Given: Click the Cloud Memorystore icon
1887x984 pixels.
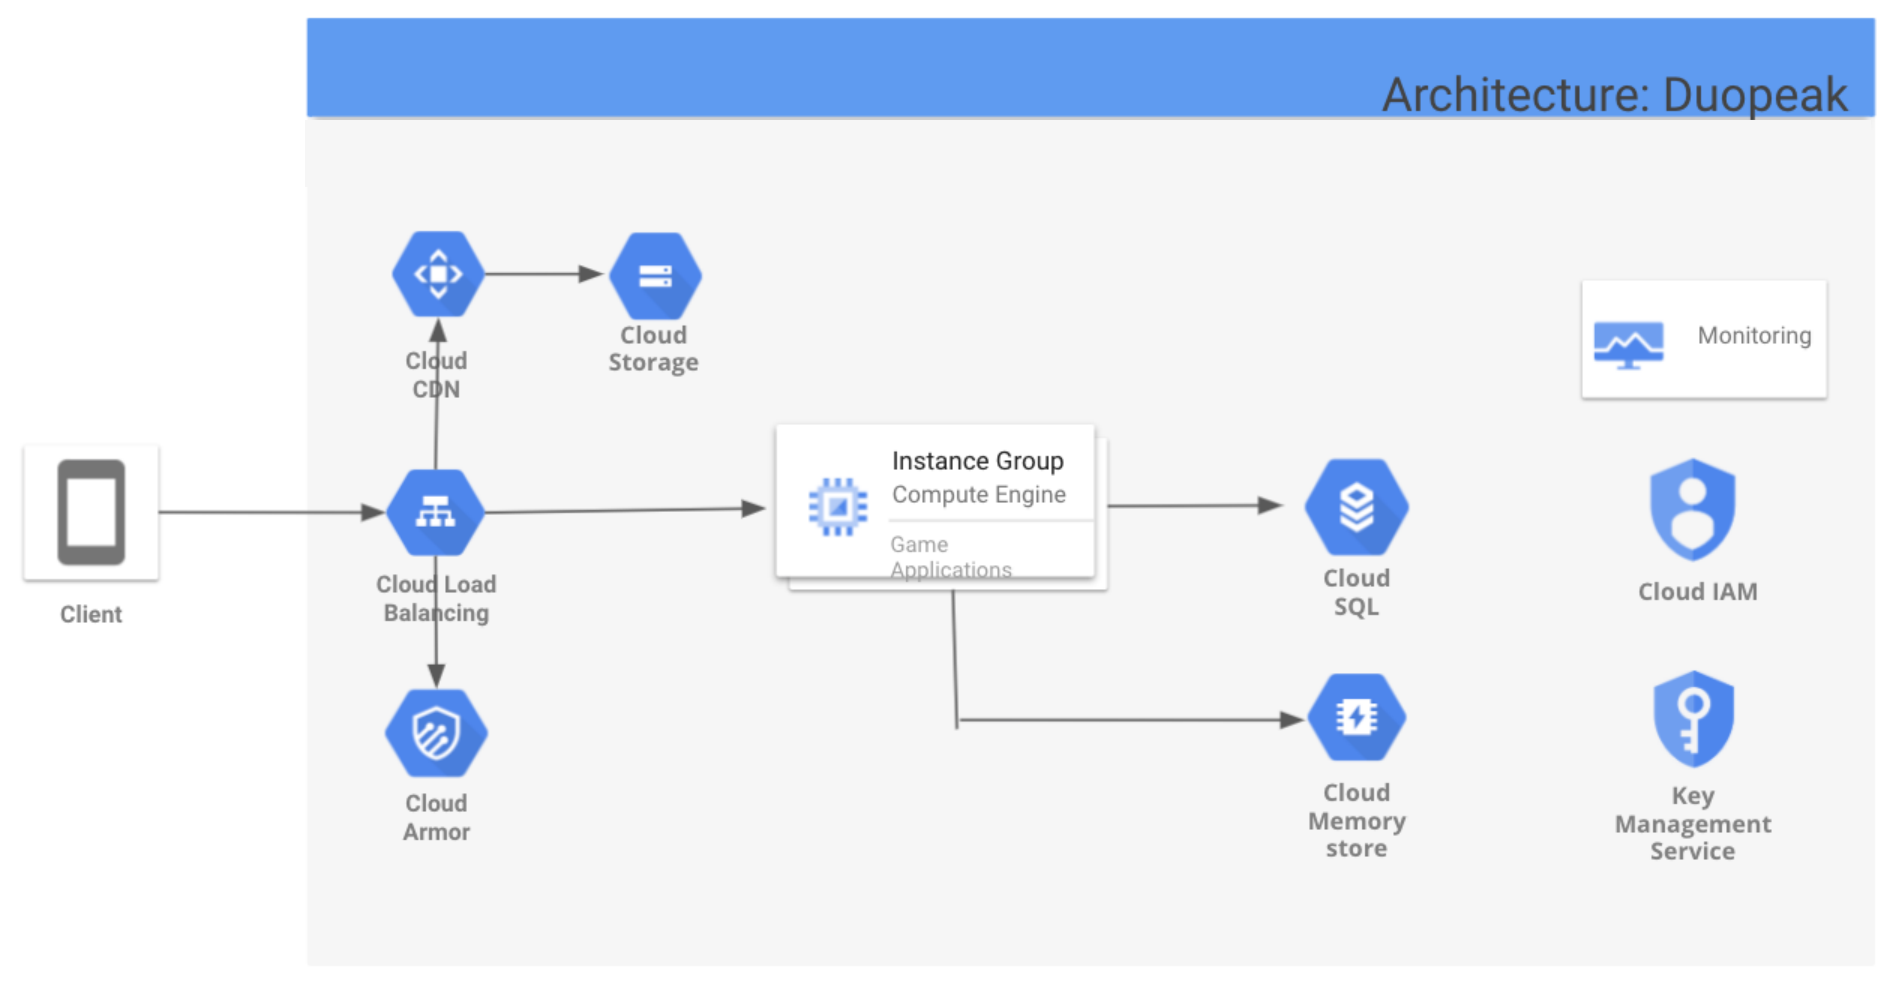Looking at the screenshot, I should pos(1357,717).
